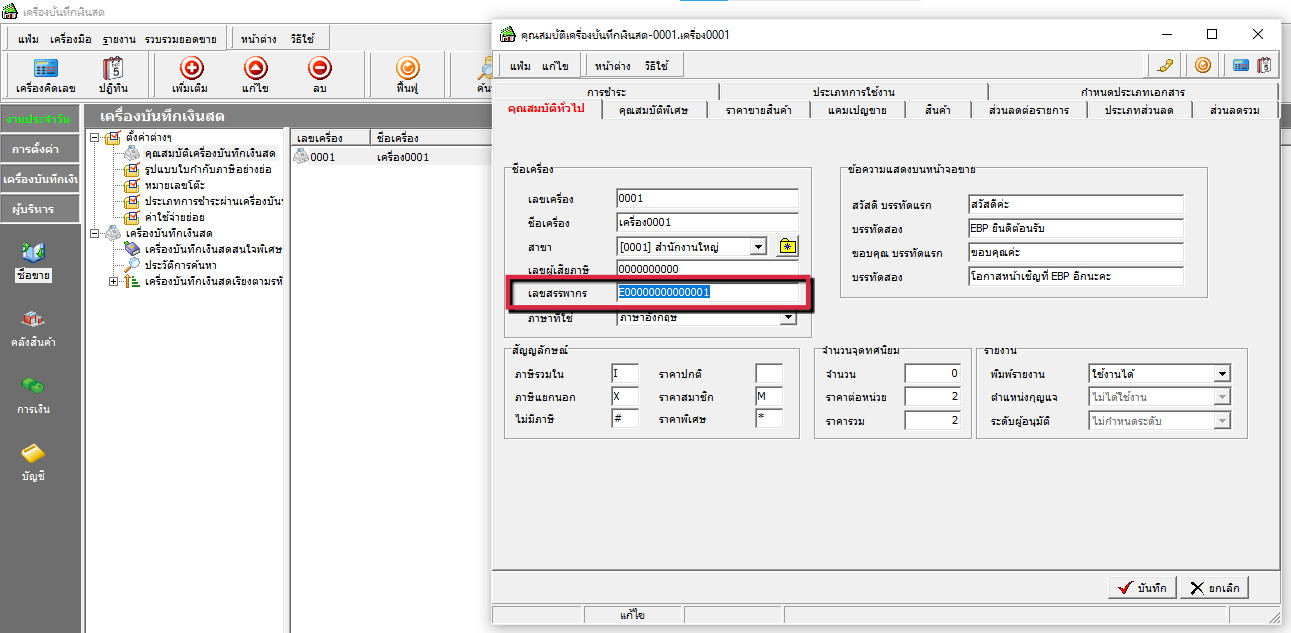This screenshot has width=1291, height=633.
Task: Select the ราคาขายสินค้า tab
Action: pyautogui.click(x=758, y=110)
